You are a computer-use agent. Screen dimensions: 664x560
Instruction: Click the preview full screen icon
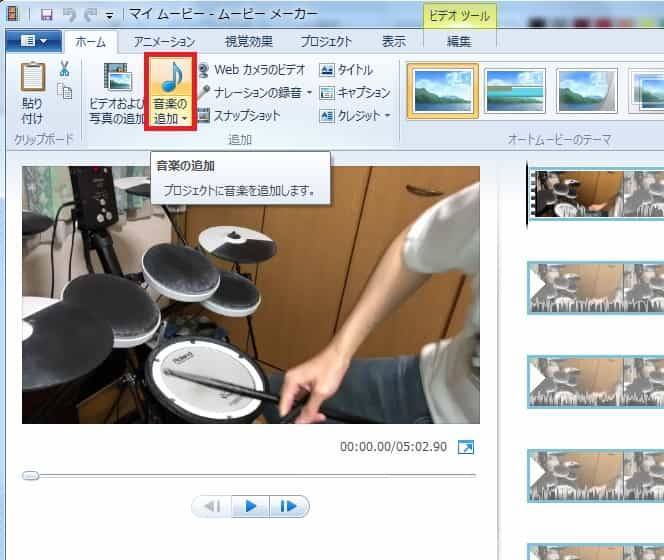pos(466,447)
